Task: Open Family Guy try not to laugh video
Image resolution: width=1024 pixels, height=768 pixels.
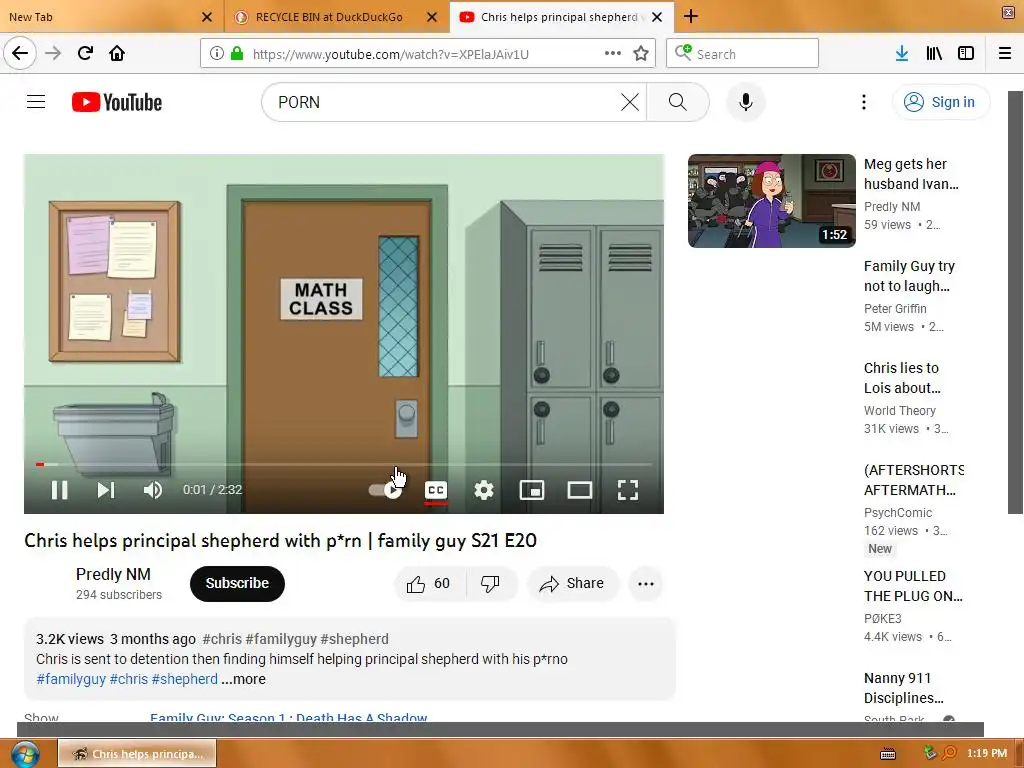Action: (909, 276)
